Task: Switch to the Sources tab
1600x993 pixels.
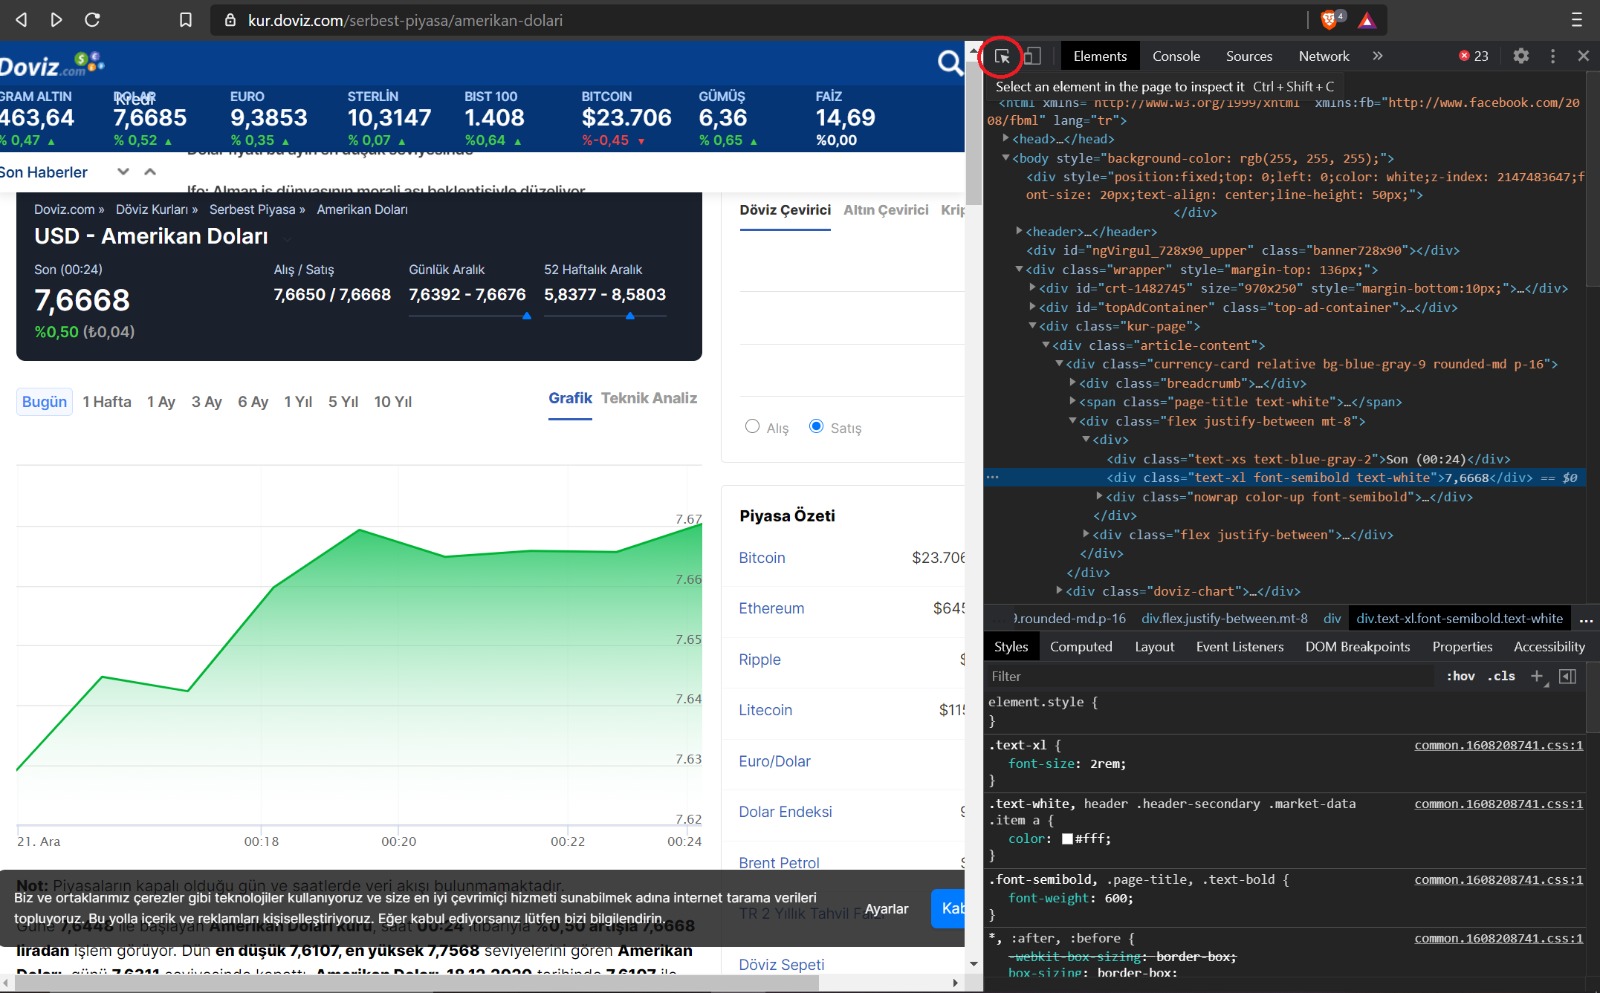Action: point(1249,56)
